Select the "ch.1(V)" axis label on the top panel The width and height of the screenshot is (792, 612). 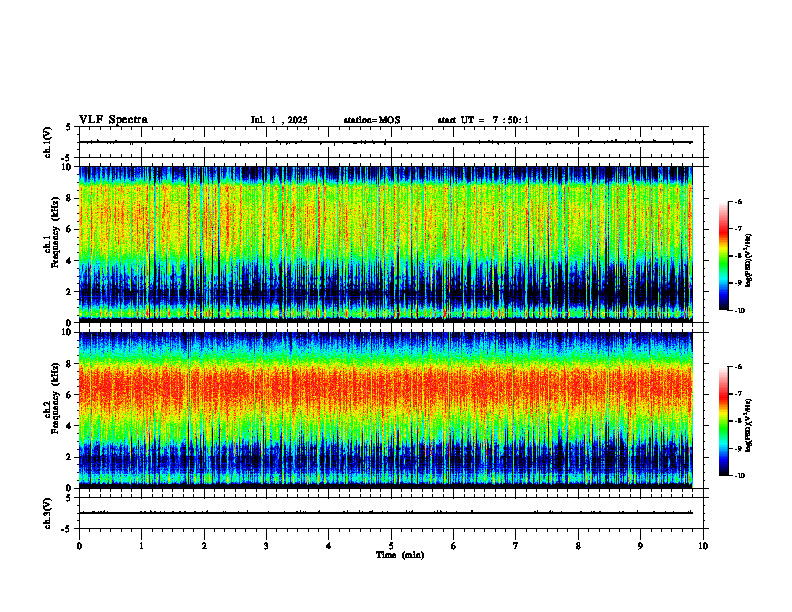(47, 142)
